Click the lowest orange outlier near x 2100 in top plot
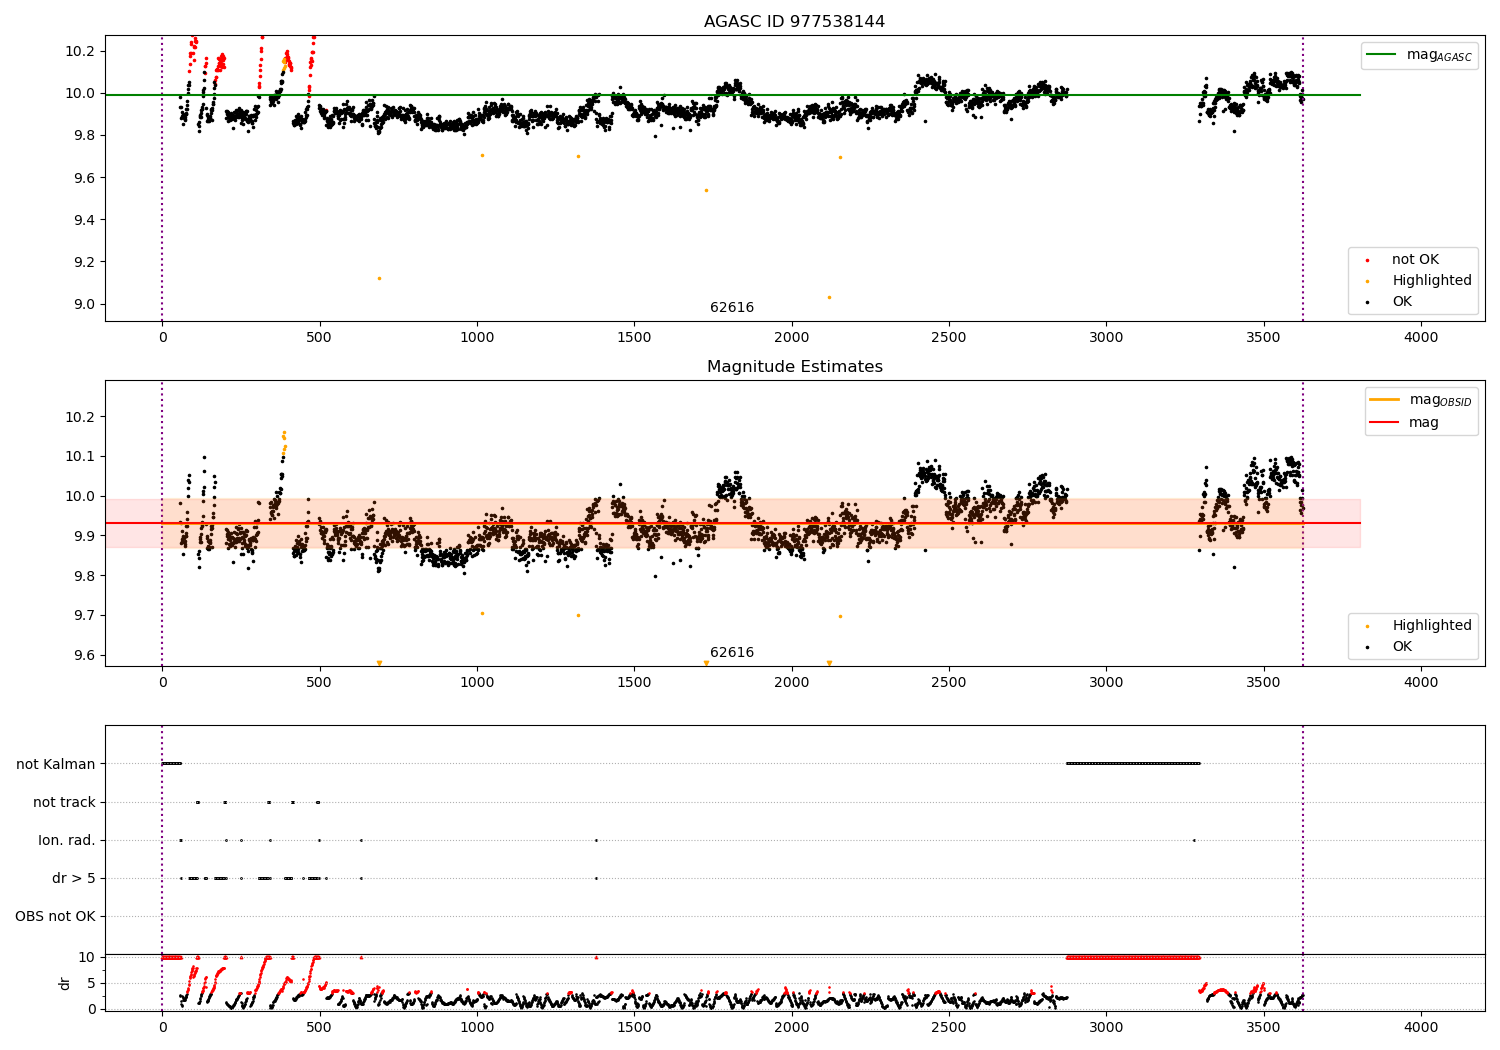1500x1050 pixels. tap(829, 297)
